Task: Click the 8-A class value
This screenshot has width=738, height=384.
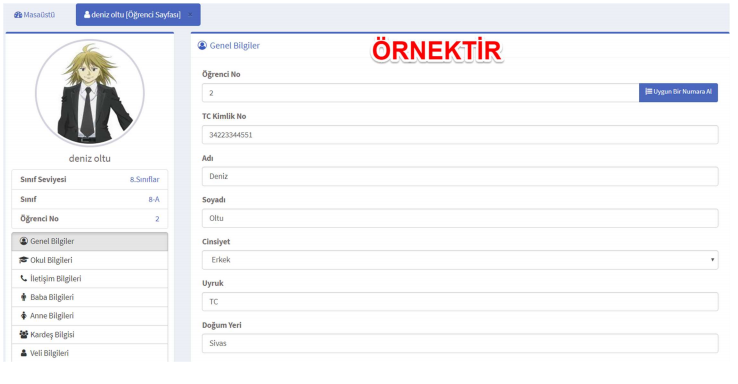Action: pos(154,200)
